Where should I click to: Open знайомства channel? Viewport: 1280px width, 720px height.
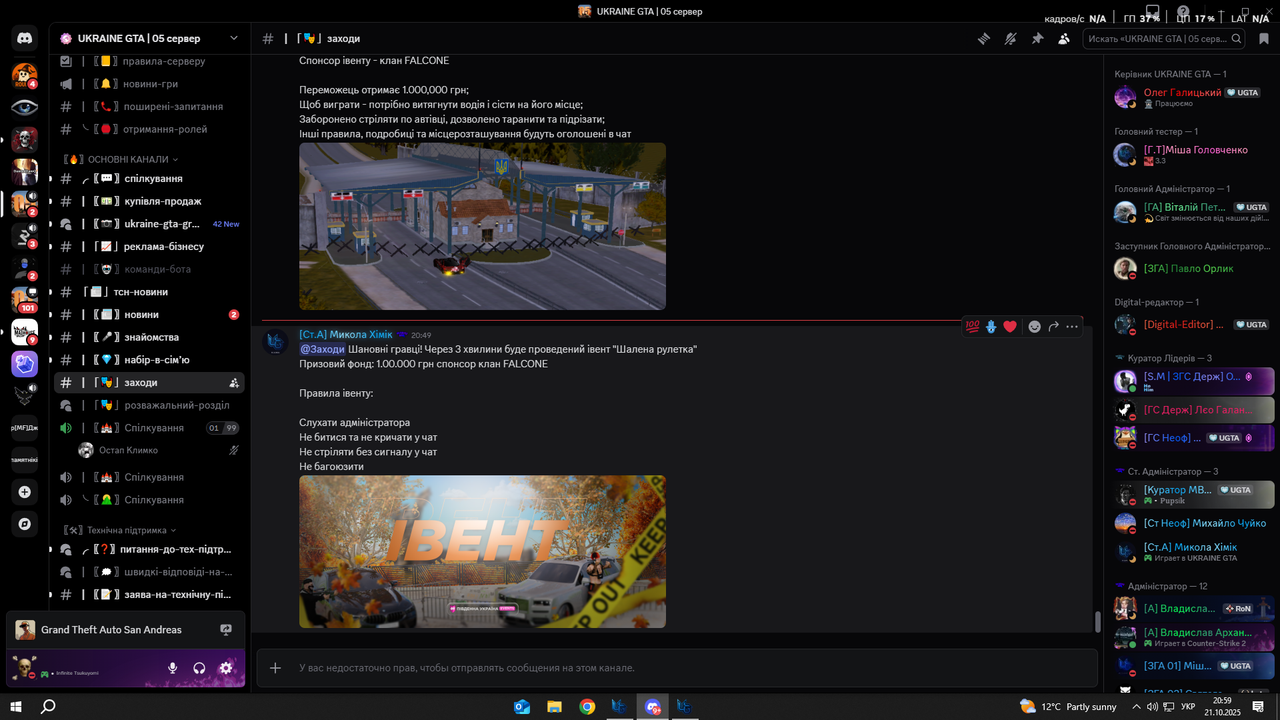[149, 337]
